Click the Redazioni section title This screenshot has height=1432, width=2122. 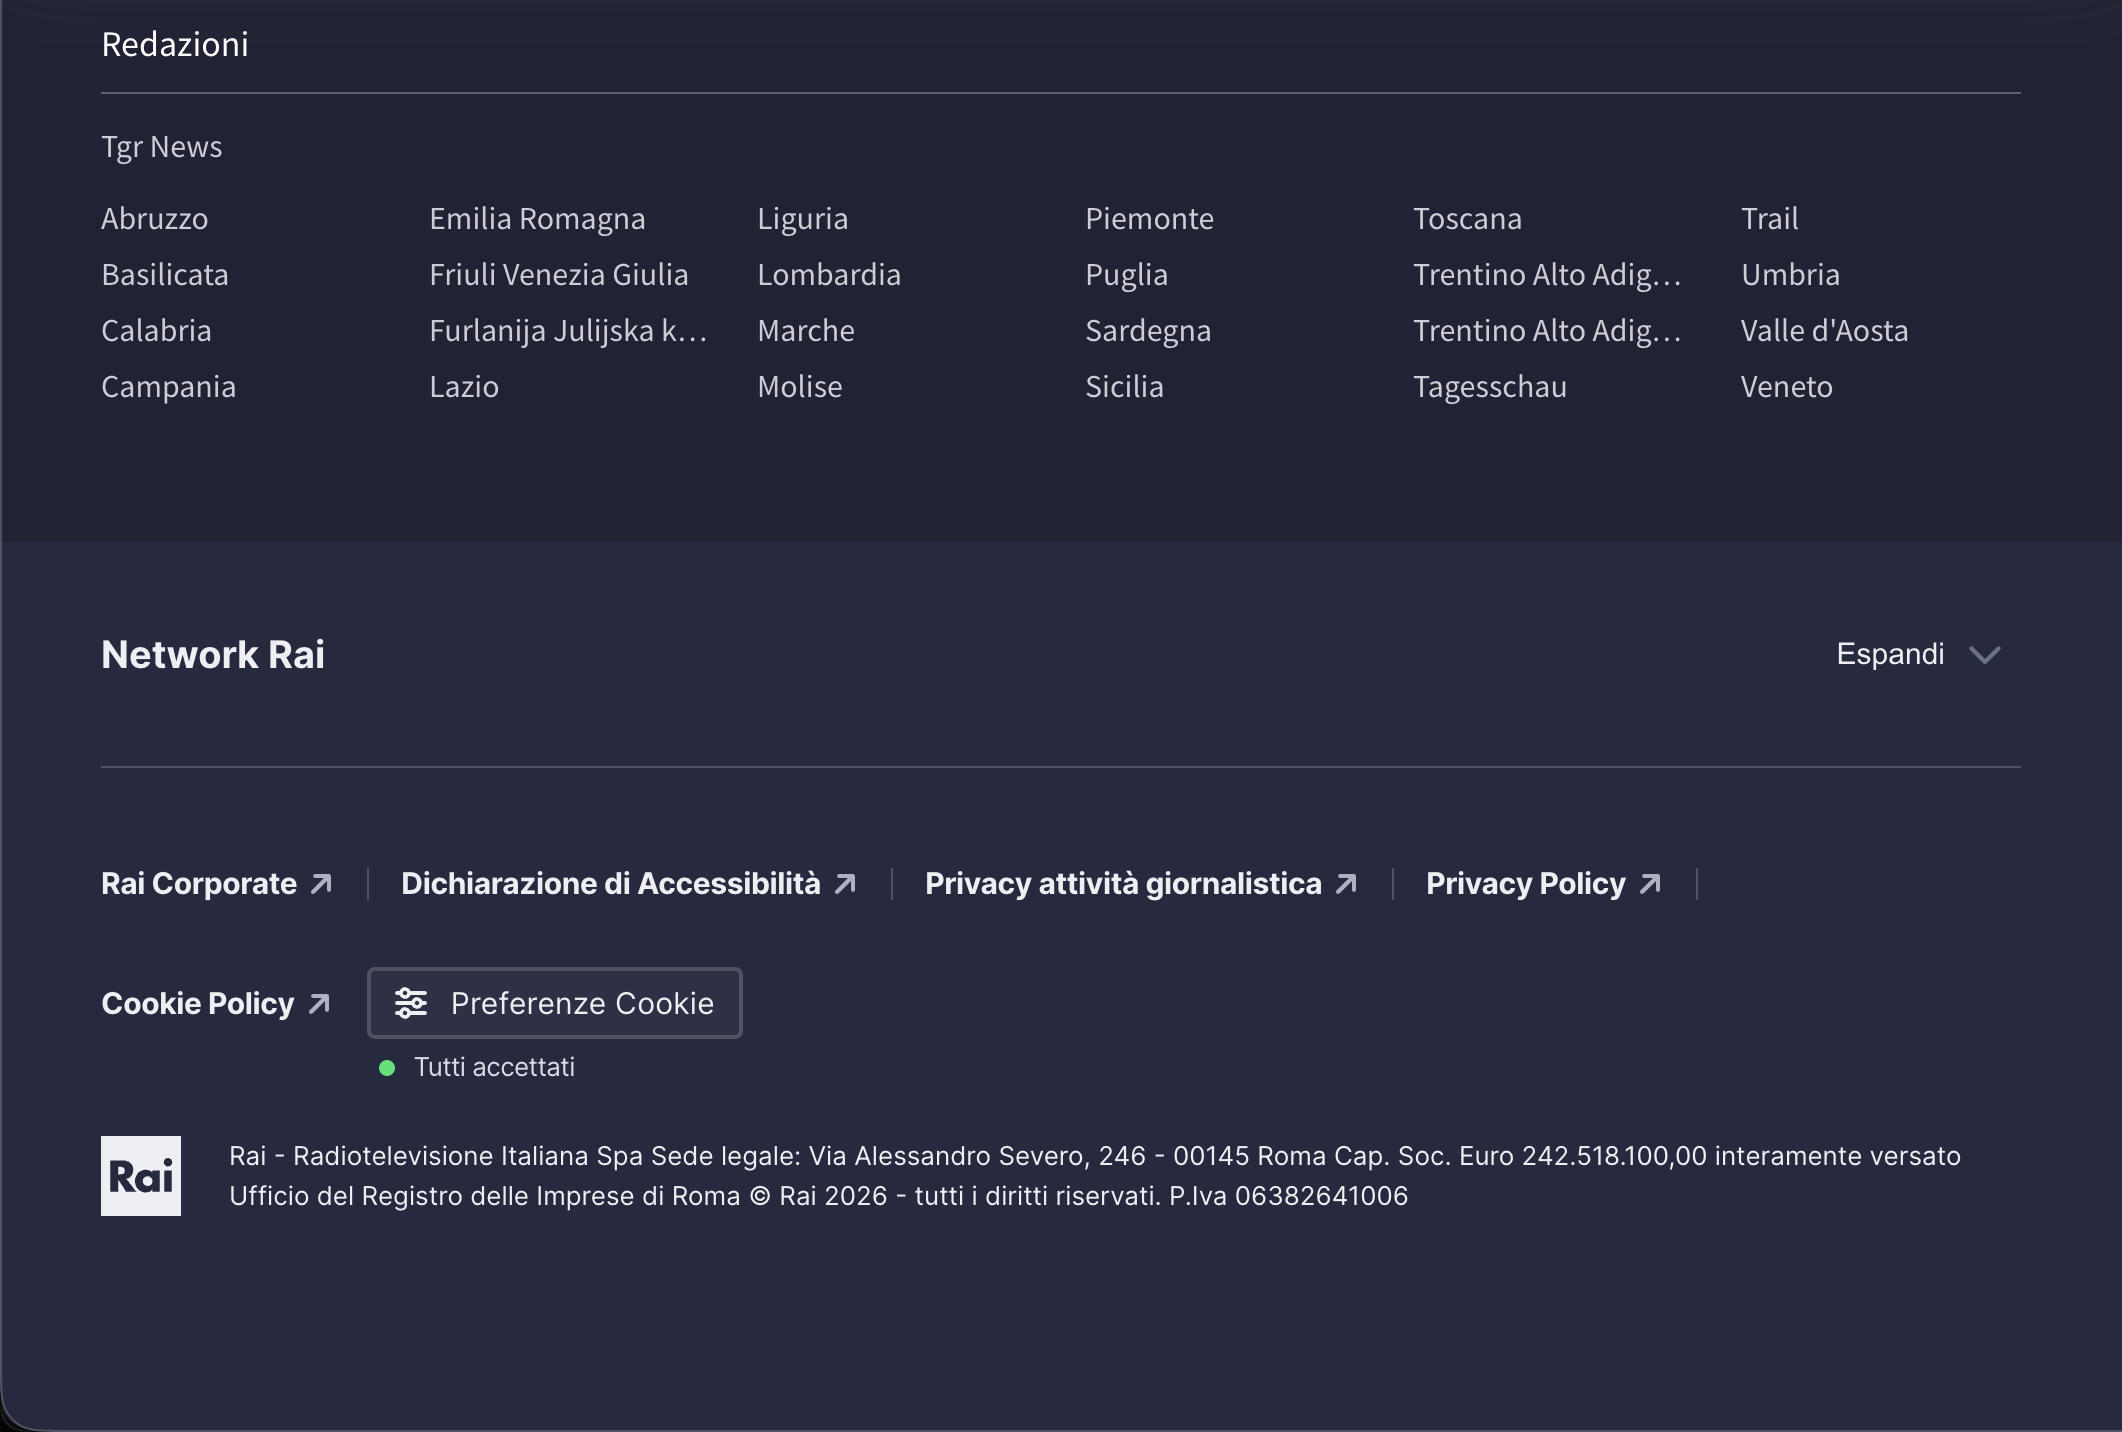(x=175, y=44)
